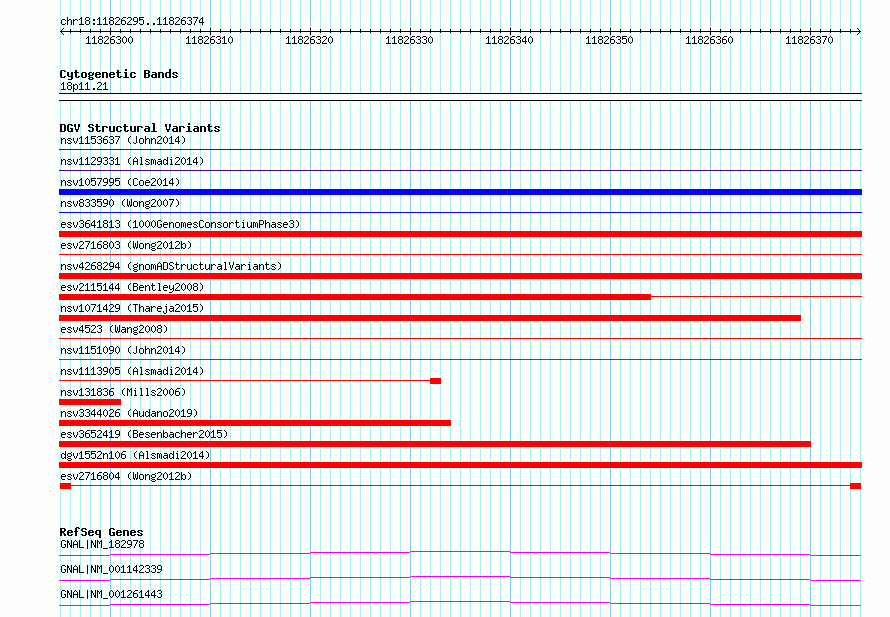Open nsv1113905 (Alsmadi2014) variant label
Image resolution: width=890 pixels, height=617 pixels.
click(x=132, y=371)
